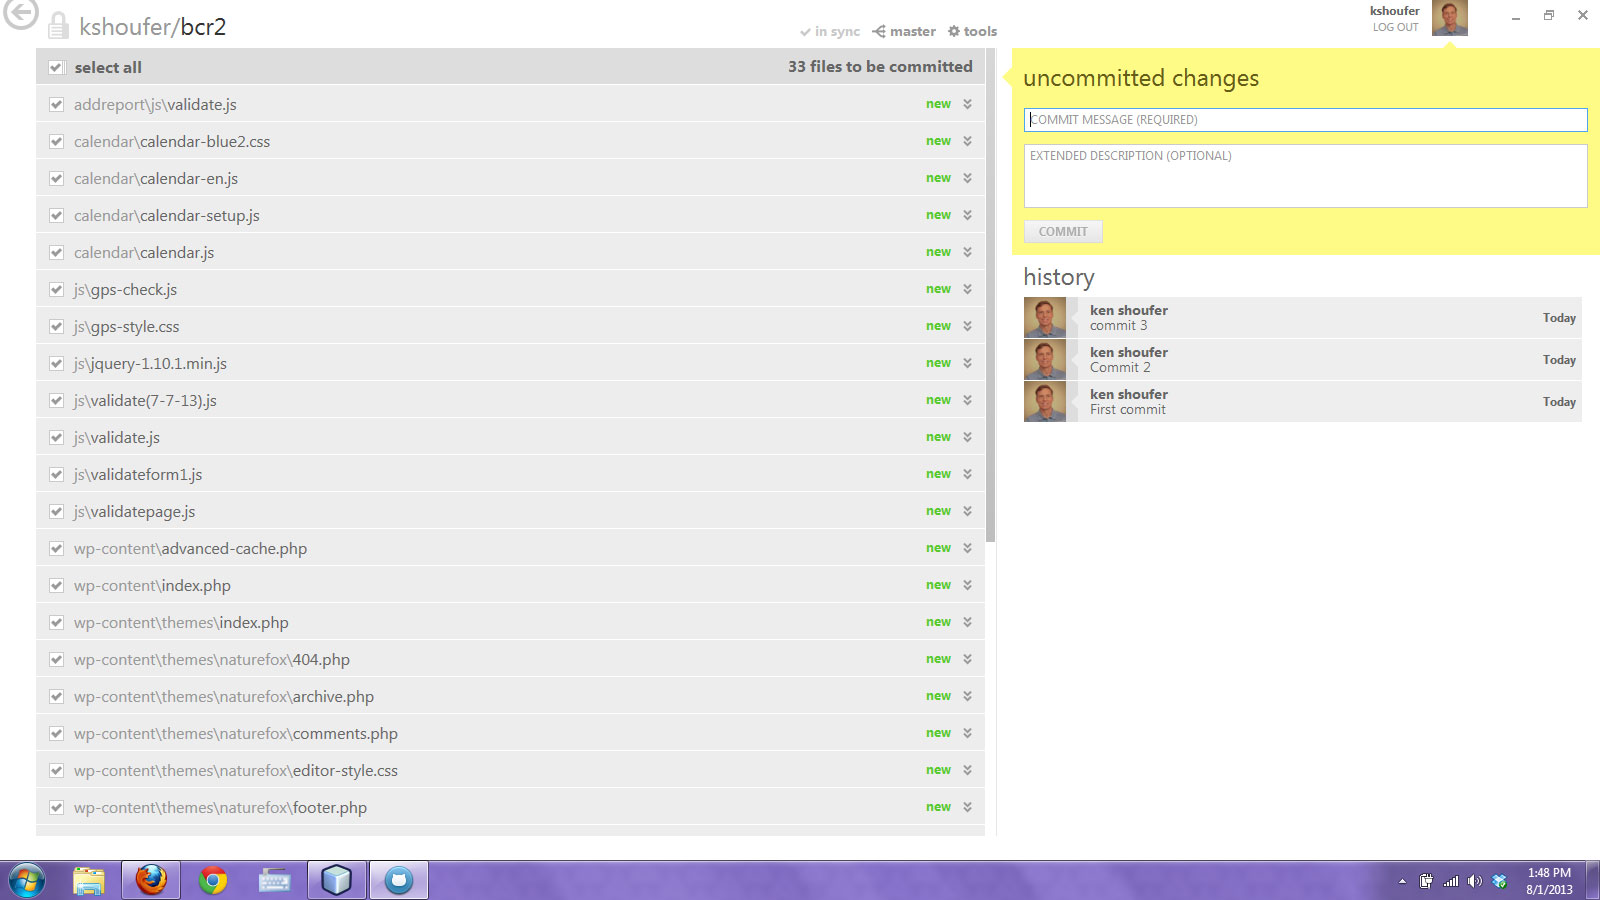Toggle the select all checkbox
The width and height of the screenshot is (1600, 900).
(56, 68)
